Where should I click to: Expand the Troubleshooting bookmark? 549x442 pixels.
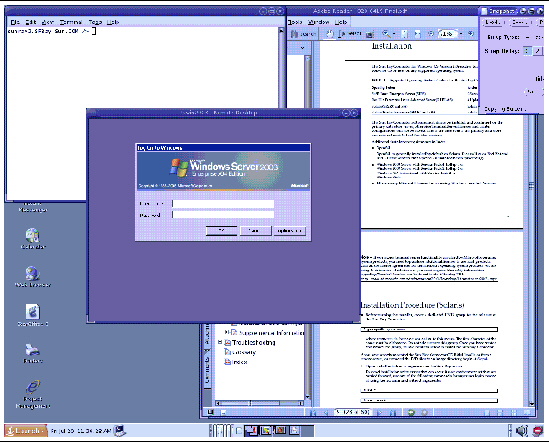(220, 342)
